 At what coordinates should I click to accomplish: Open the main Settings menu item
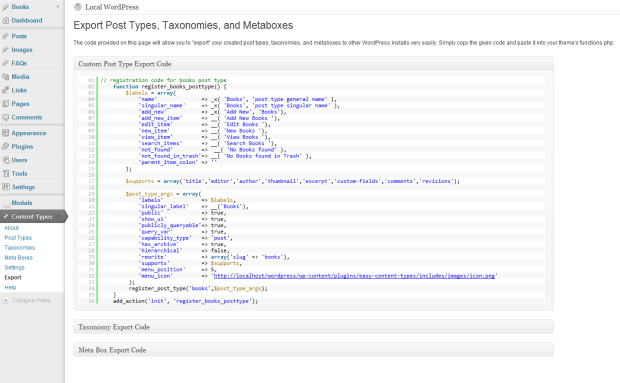(23, 187)
